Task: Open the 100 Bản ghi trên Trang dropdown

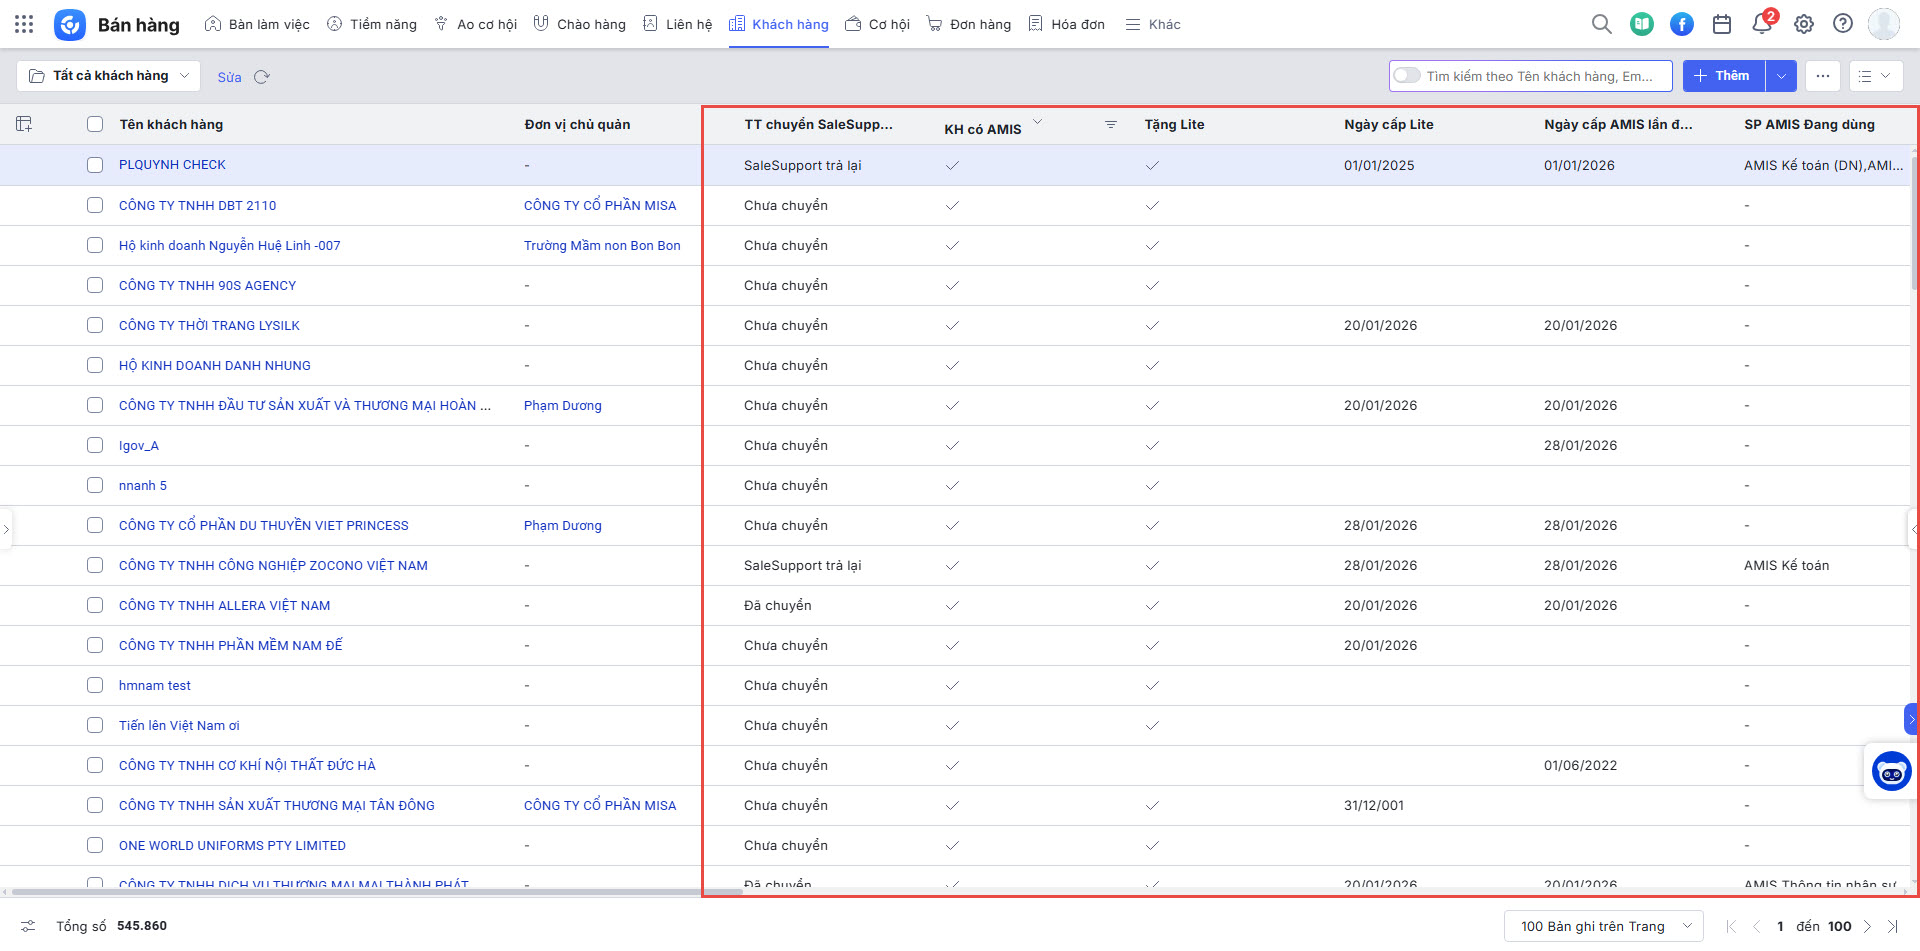Action: (x=1603, y=926)
